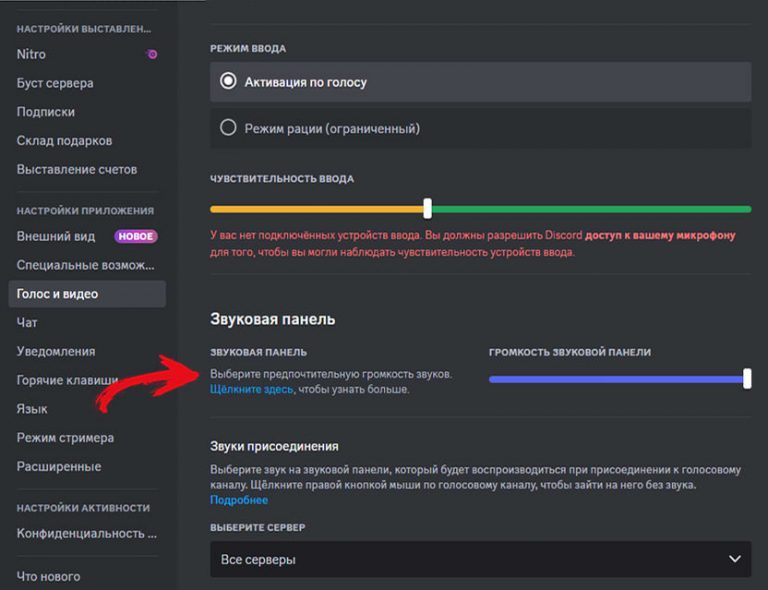Open Горячие клавиши settings

pos(67,380)
